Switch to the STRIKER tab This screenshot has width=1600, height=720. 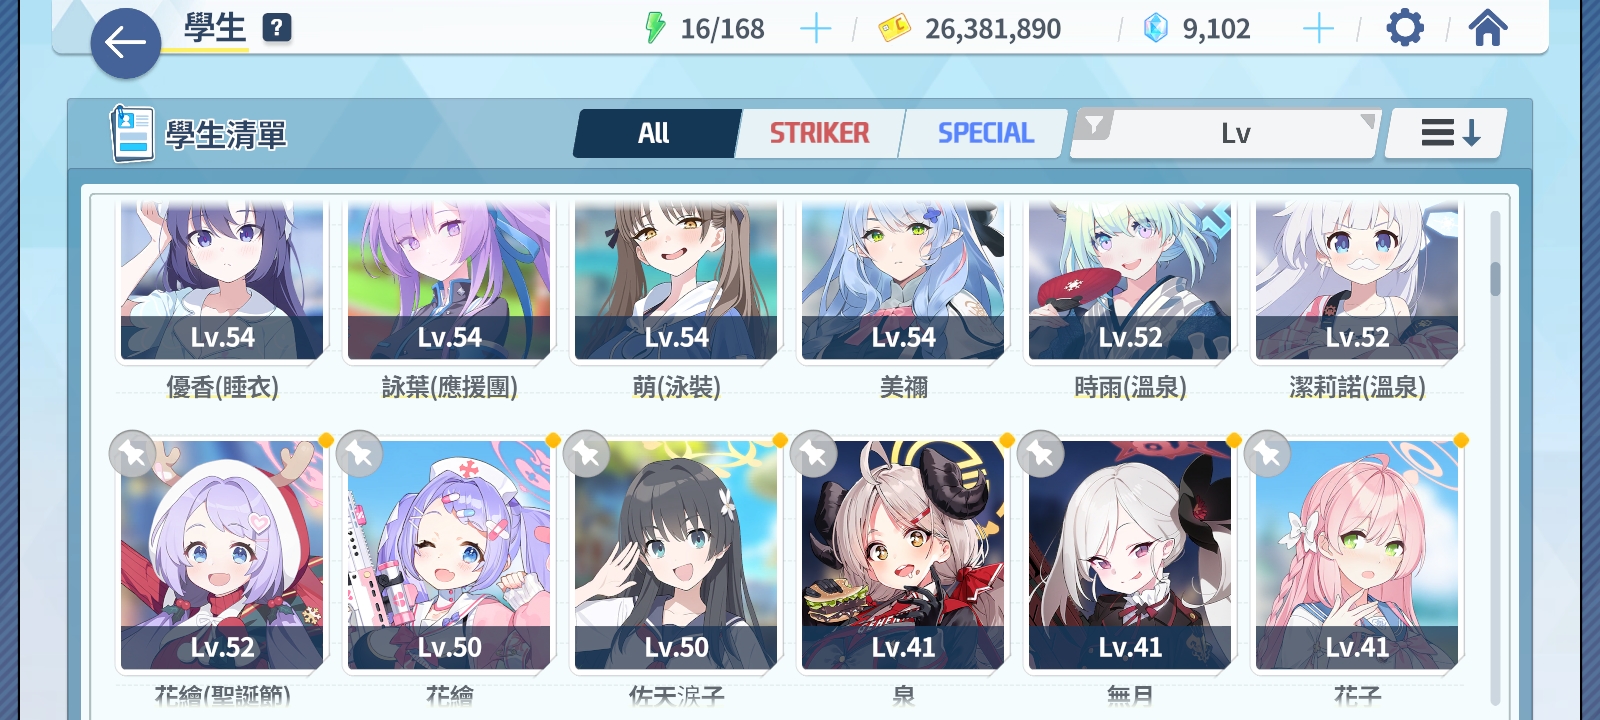point(819,133)
